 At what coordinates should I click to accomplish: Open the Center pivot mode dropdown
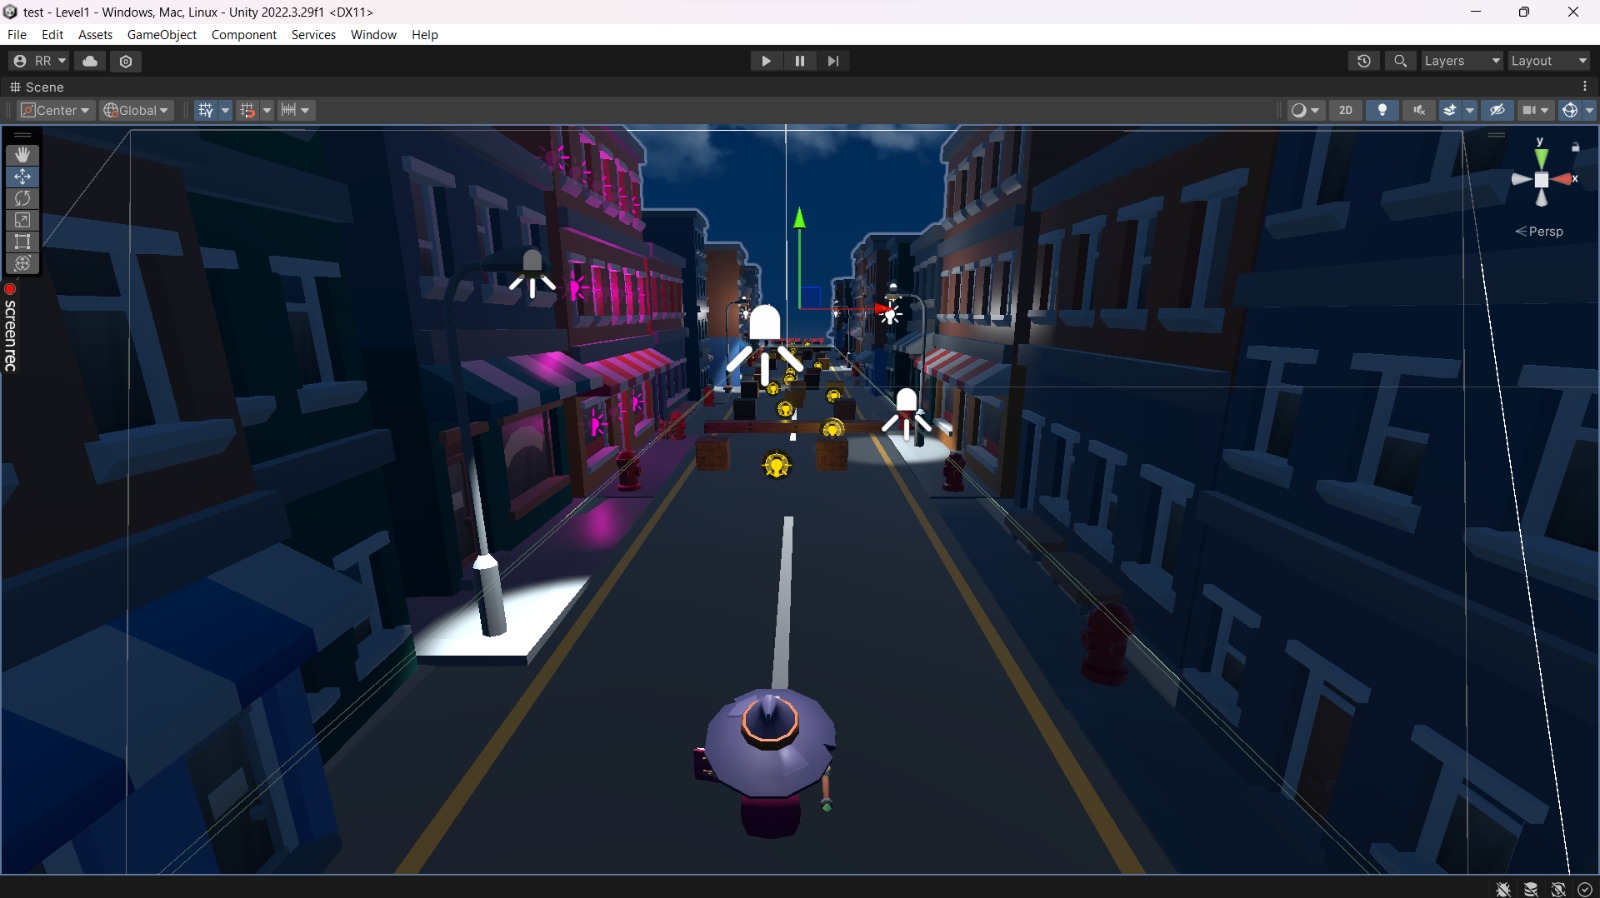[x=56, y=110]
